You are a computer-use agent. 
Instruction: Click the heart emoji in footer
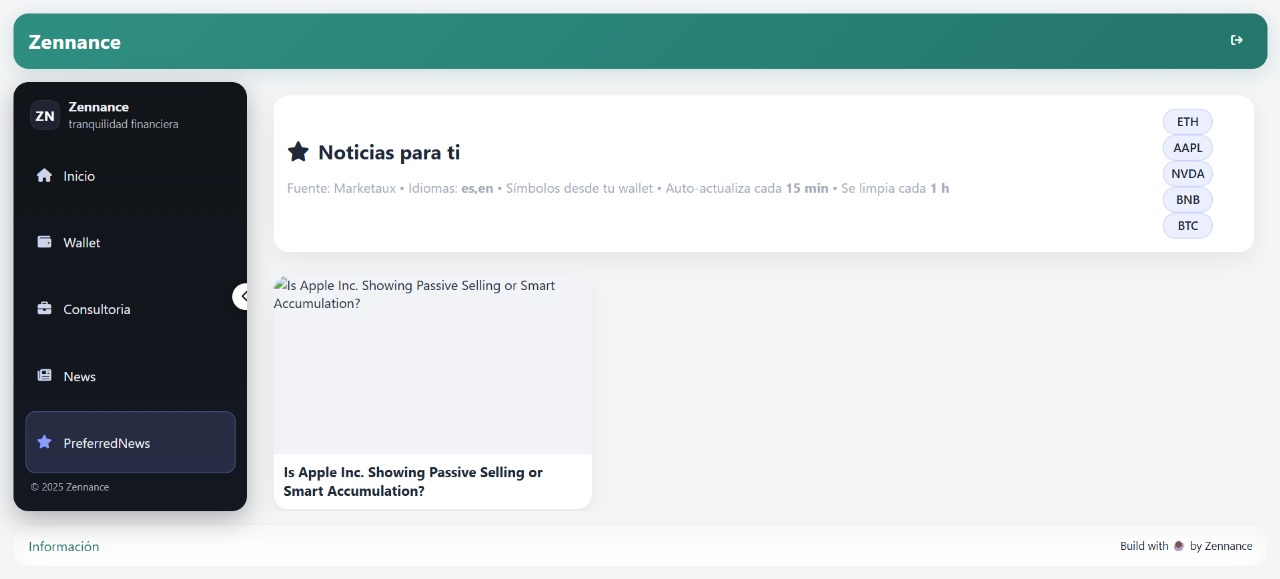tap(1179, 546)
